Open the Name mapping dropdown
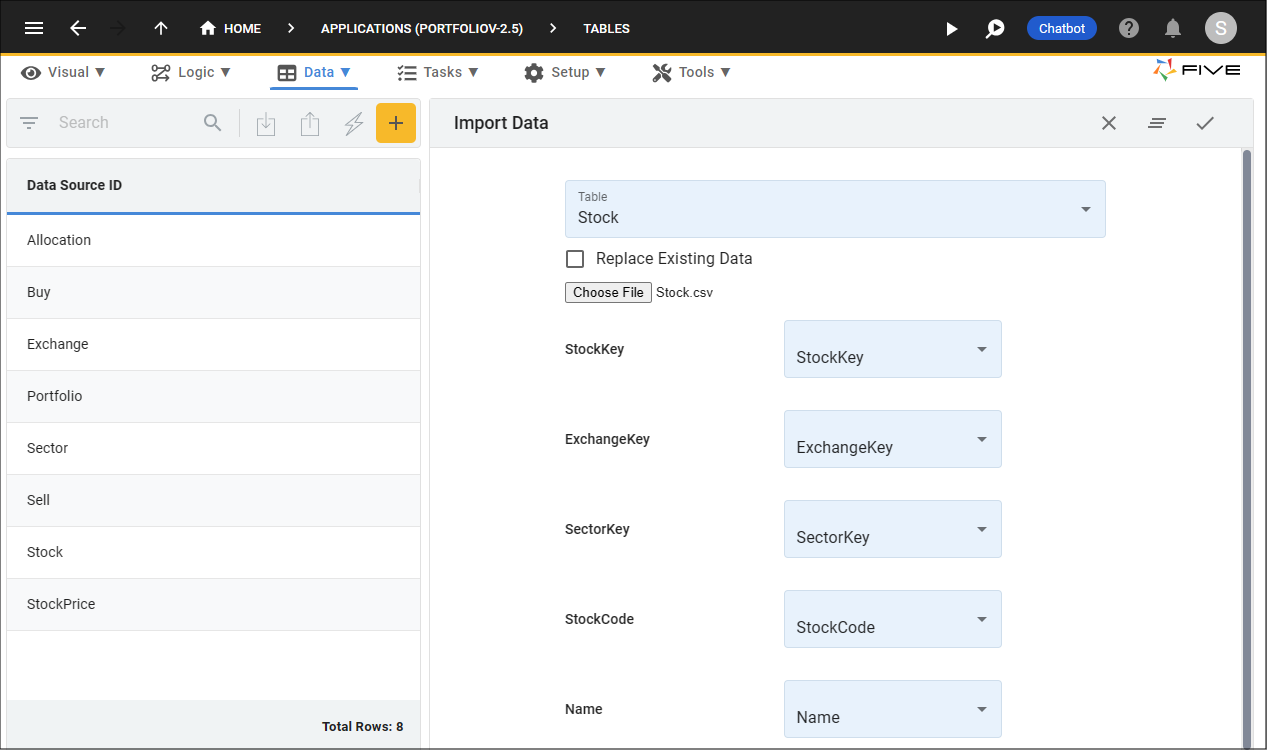This screenshot has height=750, width=1267. [x=893, y=709]
